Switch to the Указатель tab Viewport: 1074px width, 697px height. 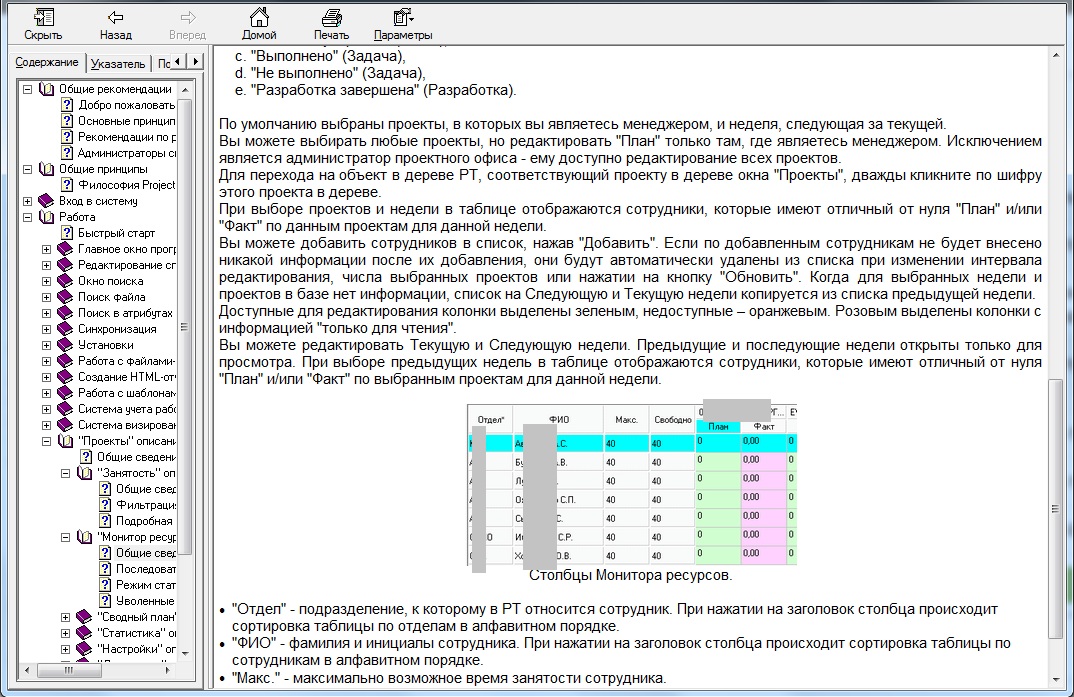tap(118, 64)
